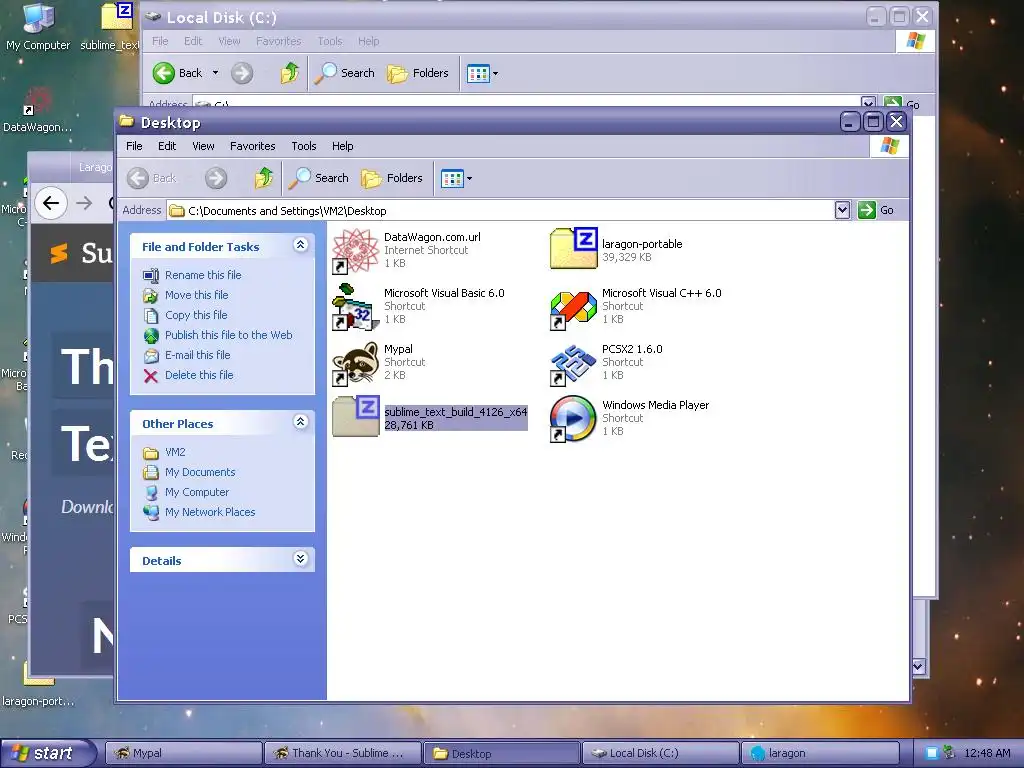
Task: Click the Go button in Desktop window
Action: point(876,210)
